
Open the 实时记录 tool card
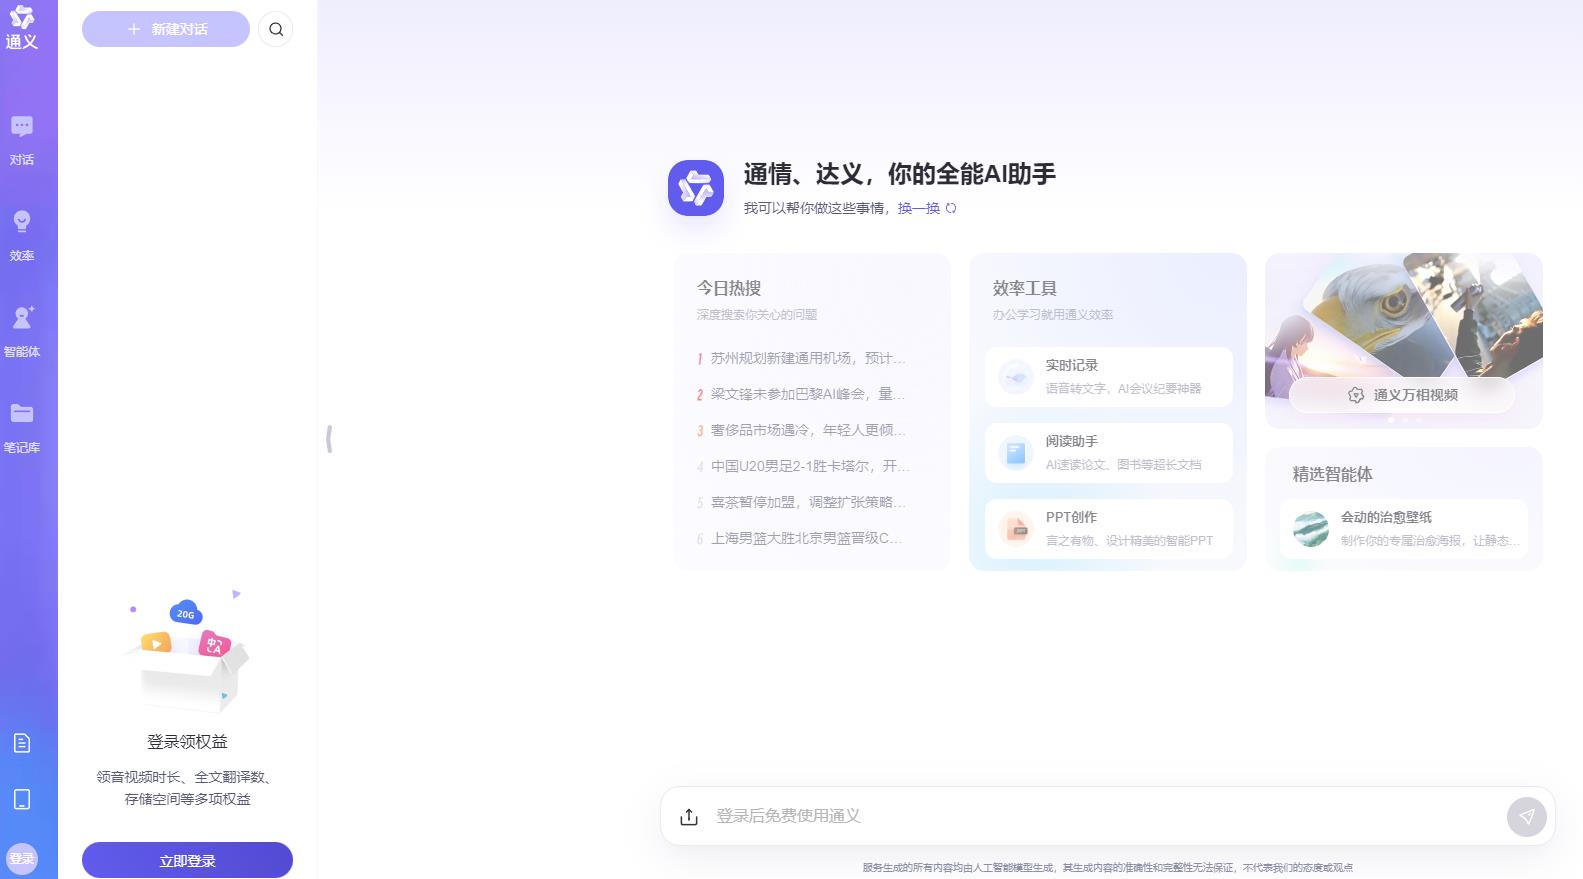click(x=1108, y=377)
